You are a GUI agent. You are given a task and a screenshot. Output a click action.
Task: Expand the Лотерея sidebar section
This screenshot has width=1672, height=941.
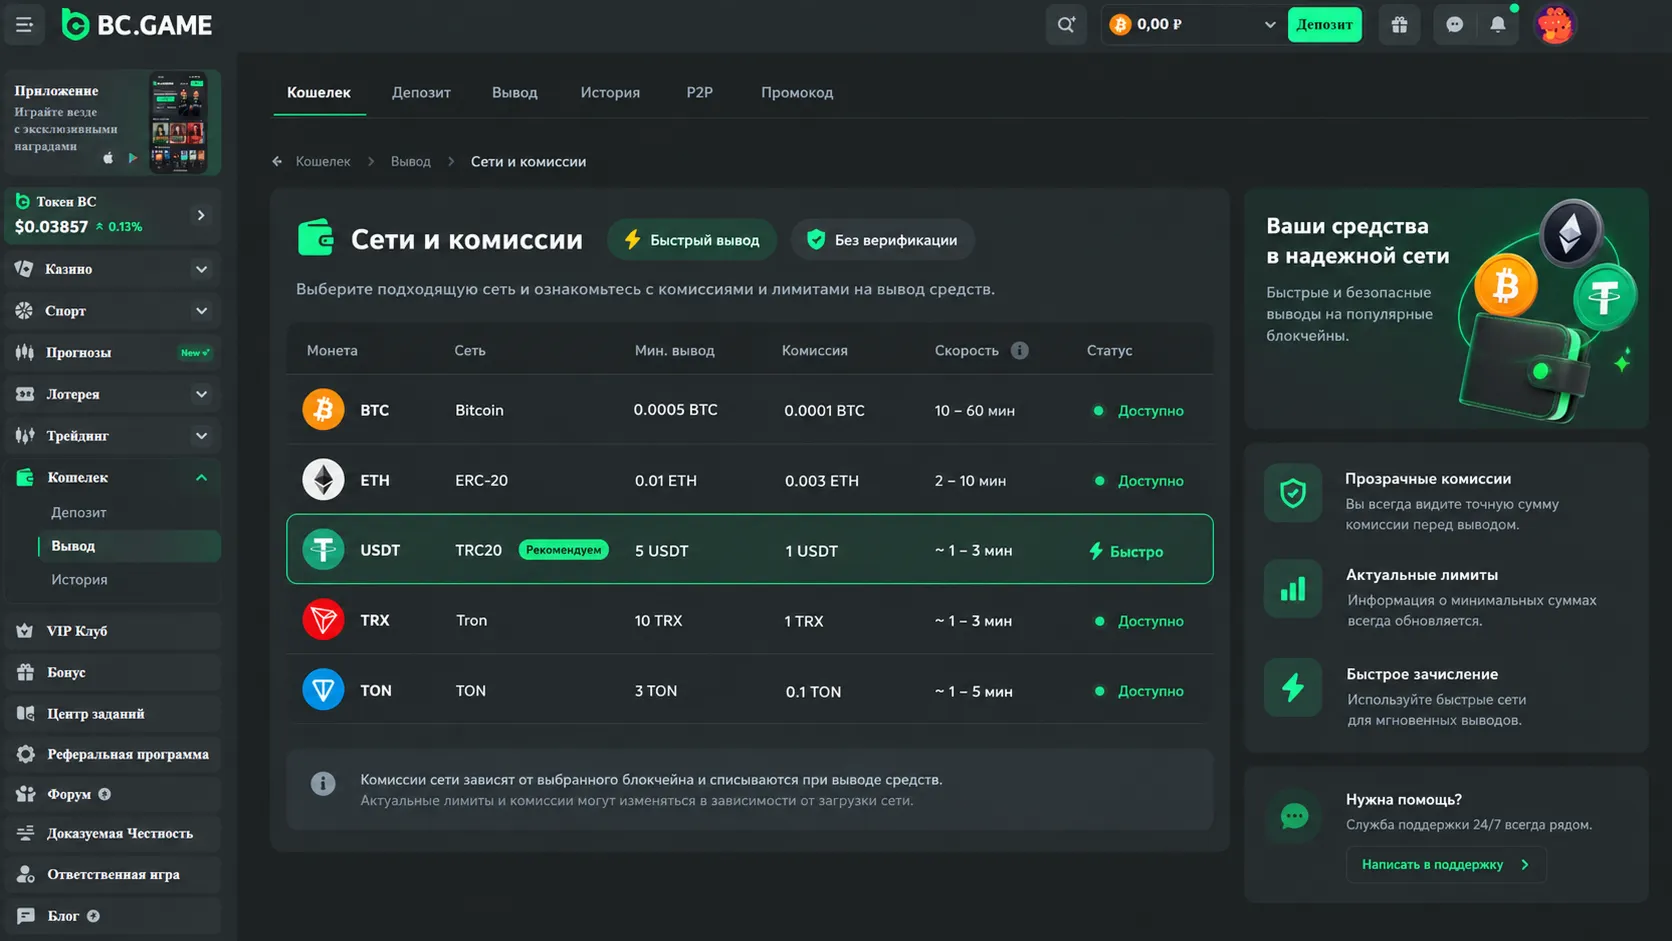pyautogui.click(x=201, y=394)
